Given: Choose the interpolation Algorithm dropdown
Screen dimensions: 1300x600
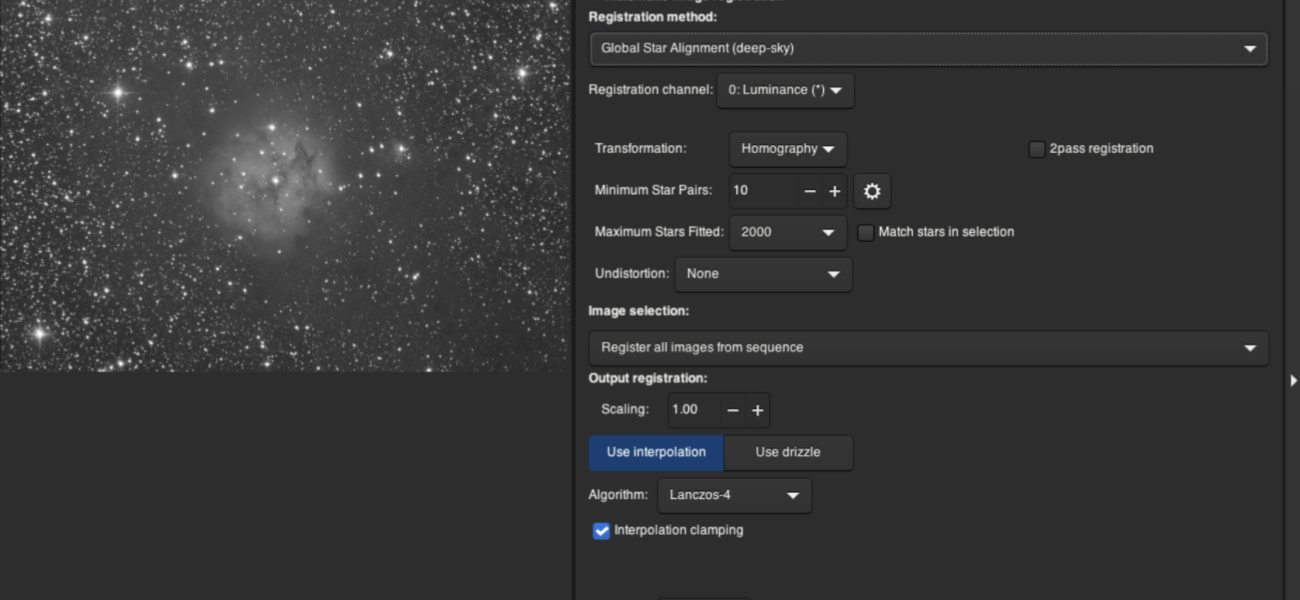Looking at the screenshot, I should [734, 495].
